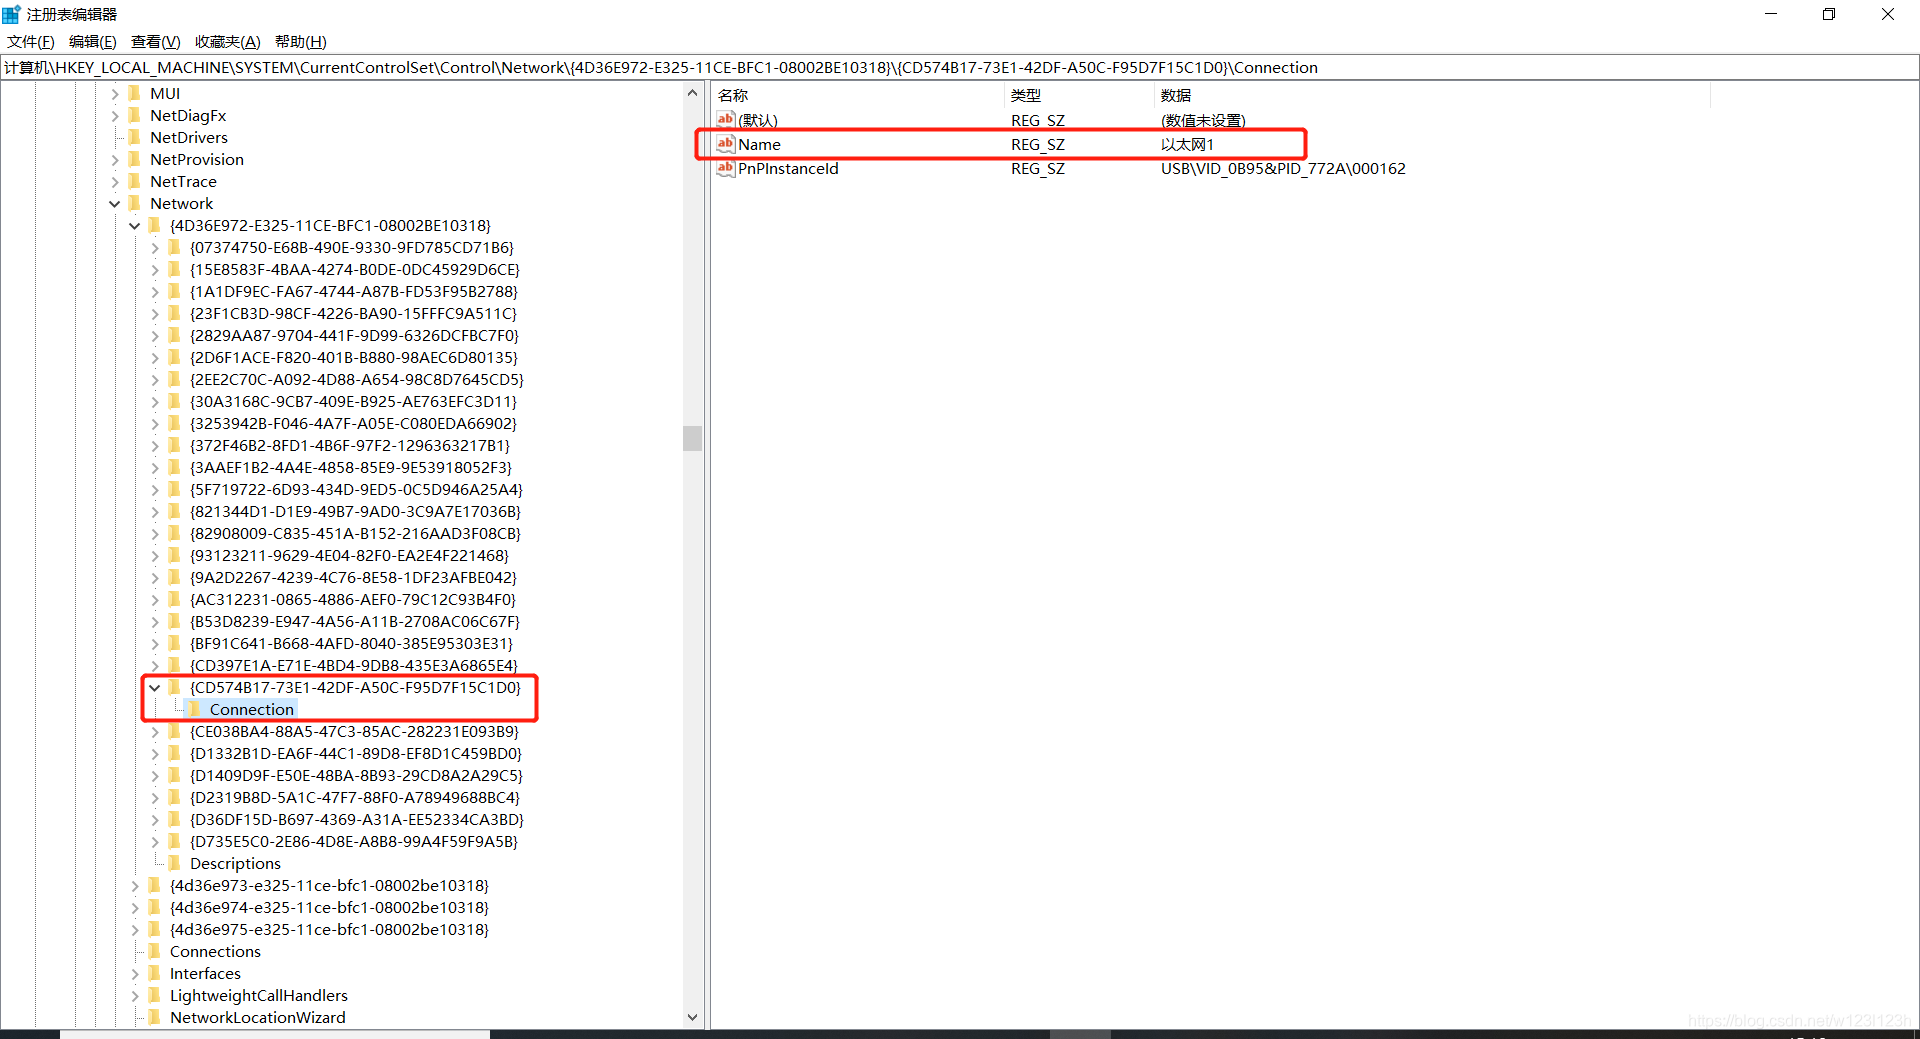Click the NetDrivers folder icon
Screen dimensions: 1920x1039
pyautogui.click(x=134, y=137)
